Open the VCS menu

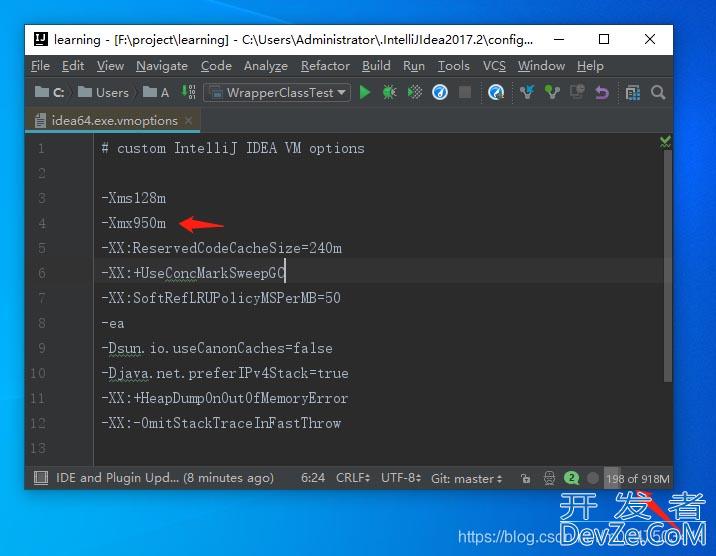tap(494, 66)
